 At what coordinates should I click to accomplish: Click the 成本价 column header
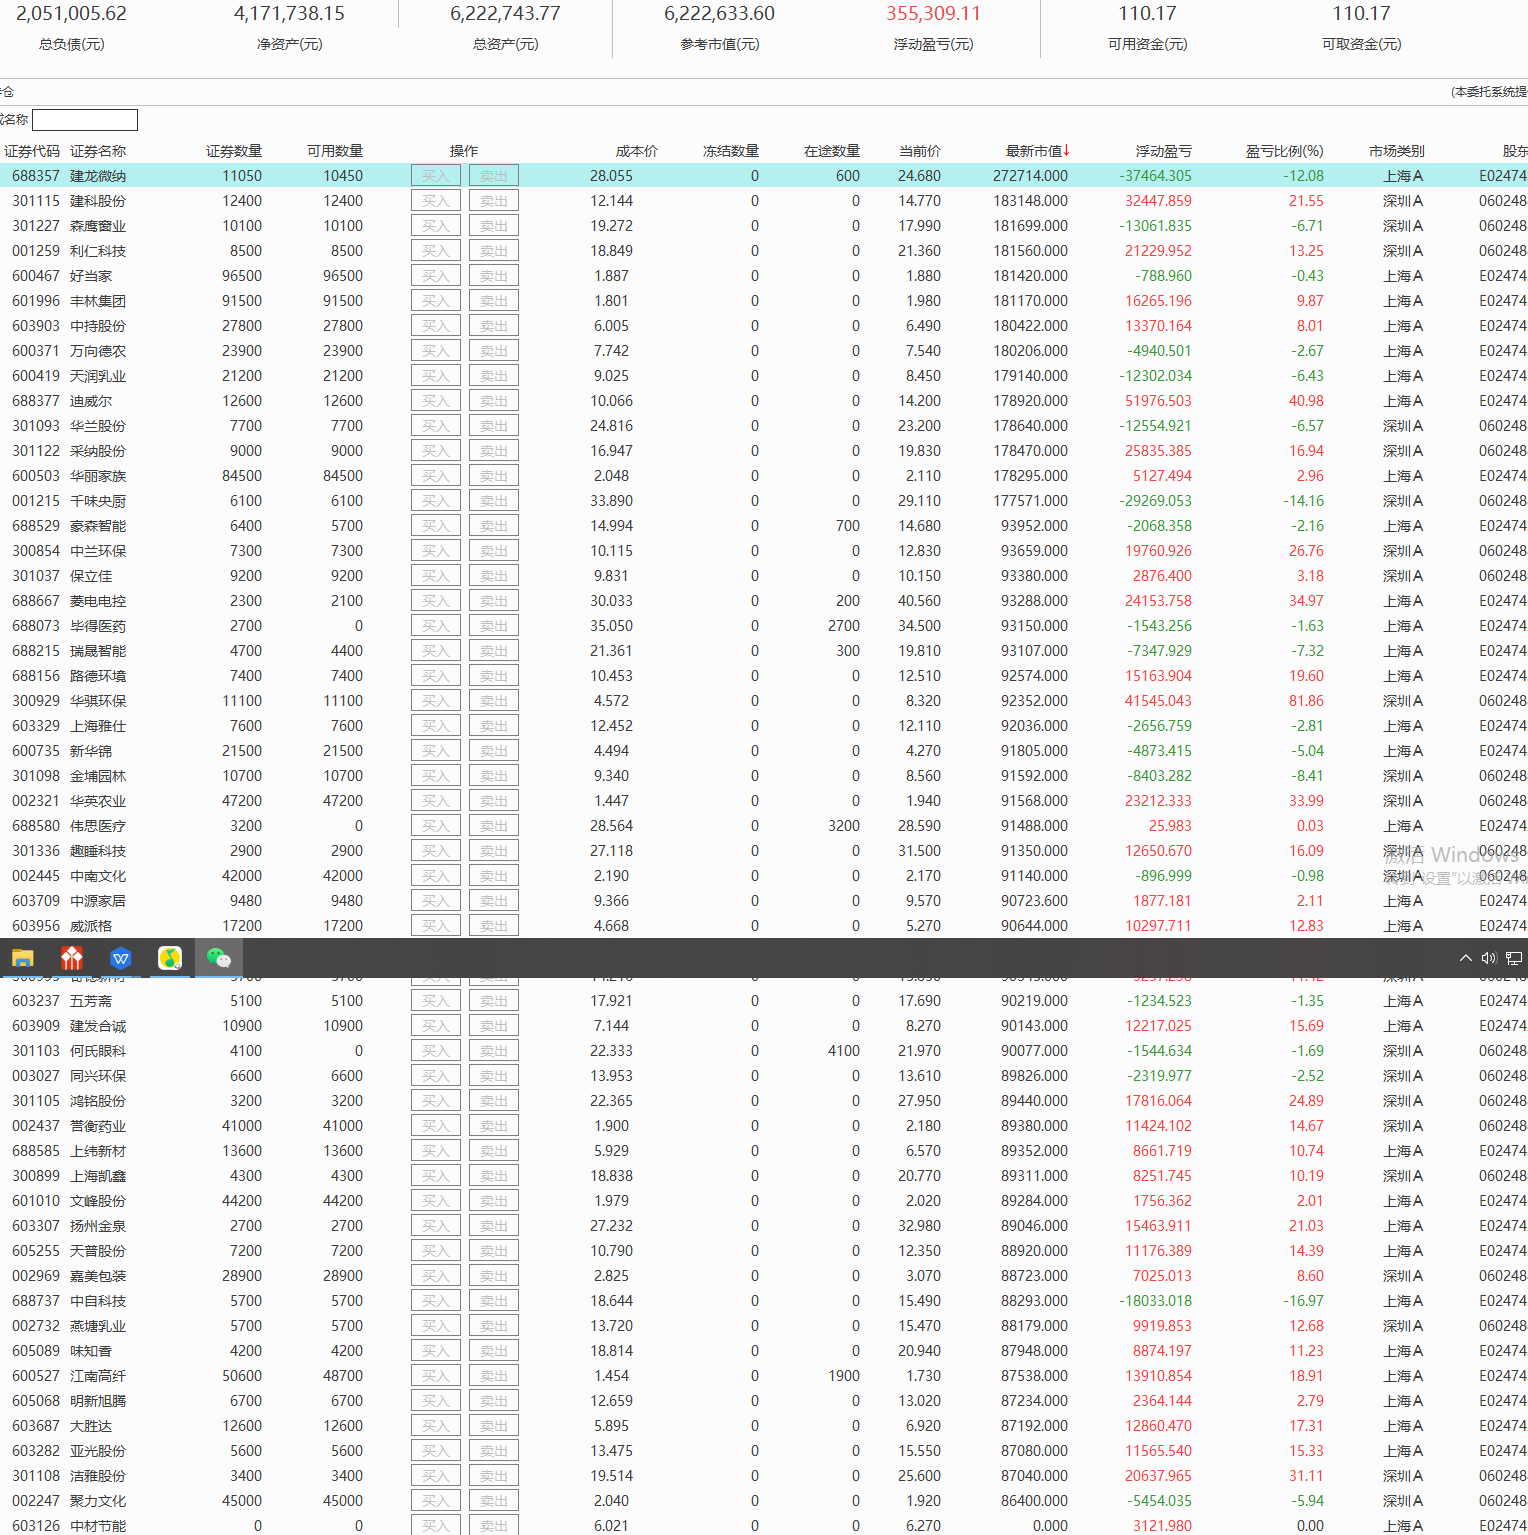click(636, 151)
